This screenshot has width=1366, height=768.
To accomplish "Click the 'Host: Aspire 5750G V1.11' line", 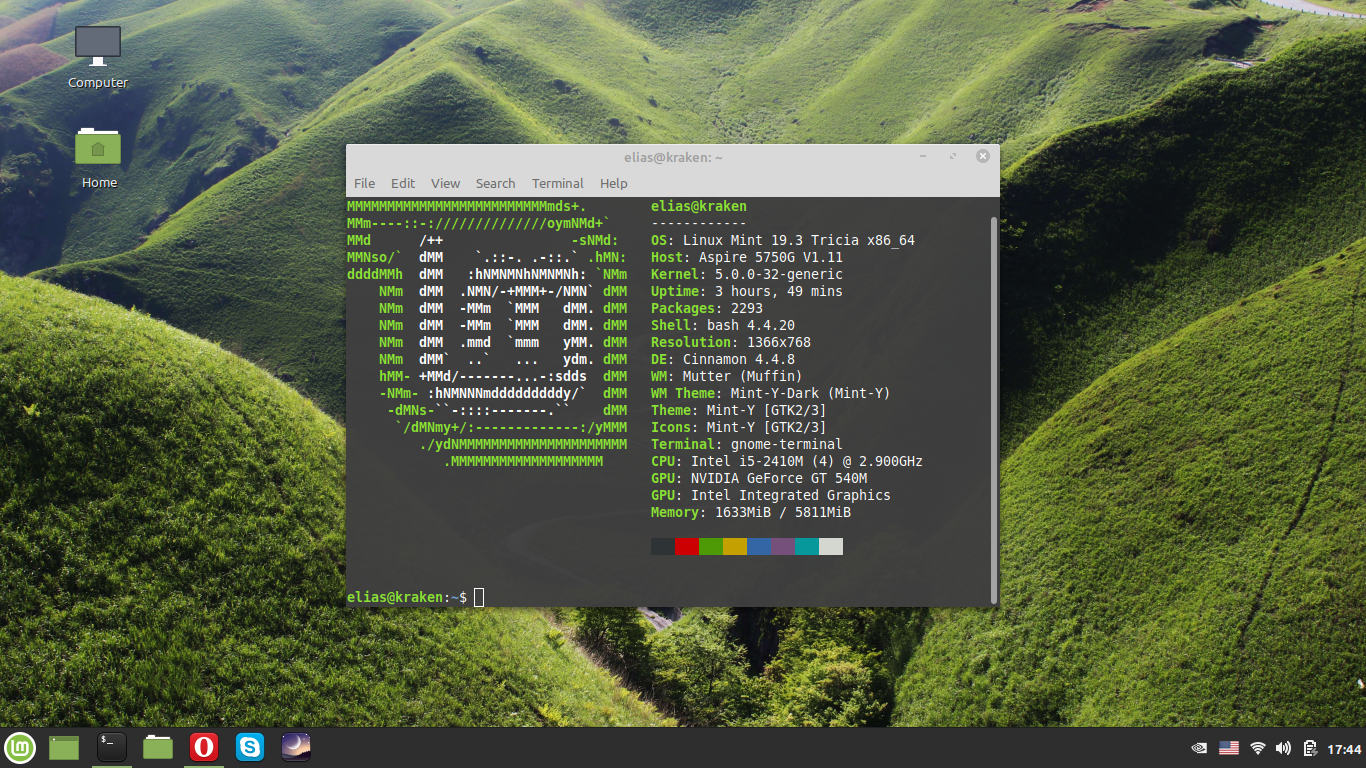I will coord(747,257).
